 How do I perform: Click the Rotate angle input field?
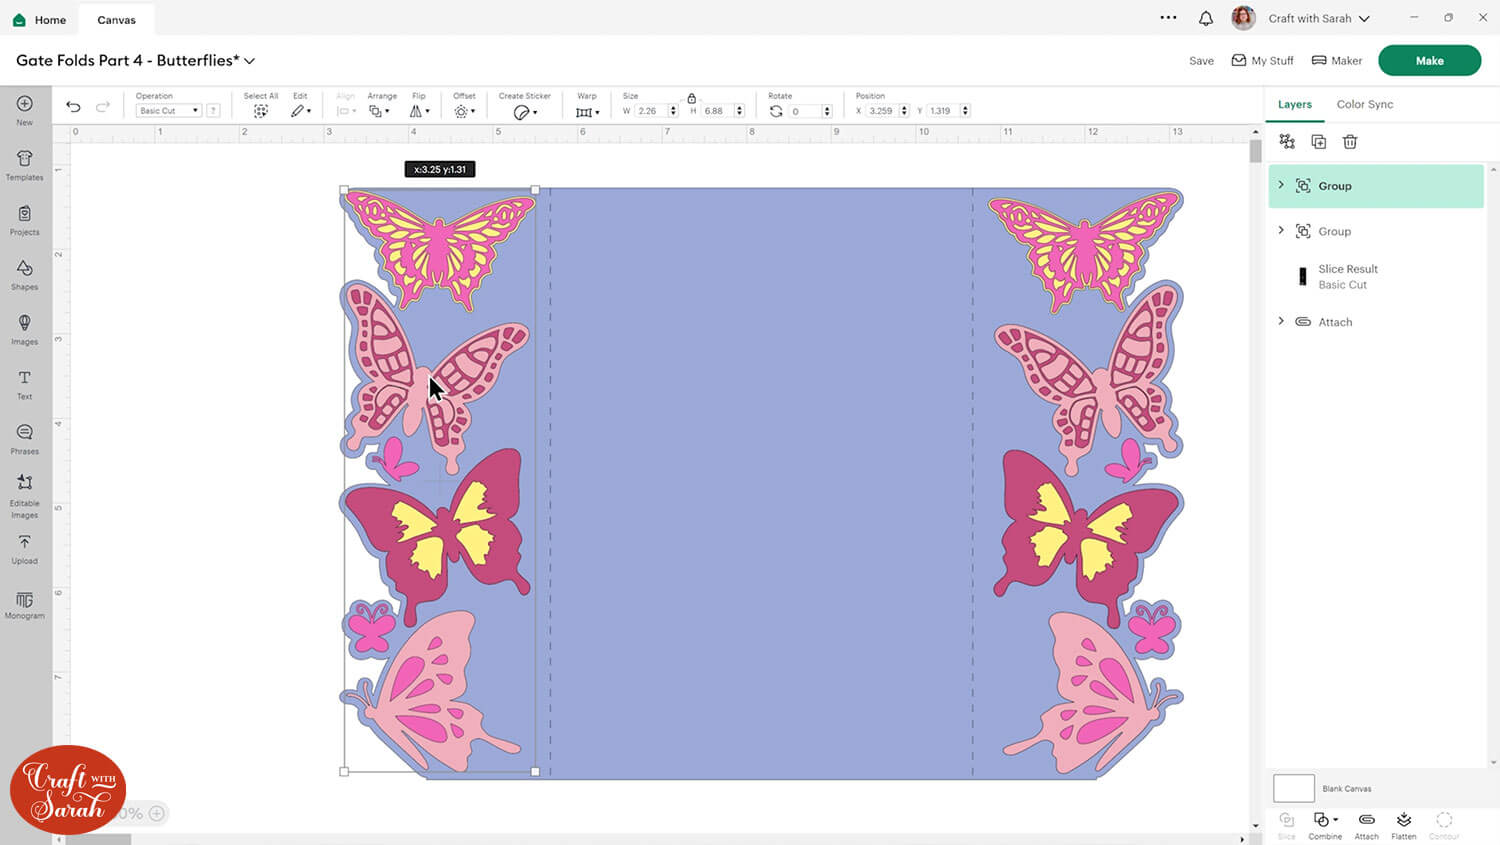click(x=804, y=111)
